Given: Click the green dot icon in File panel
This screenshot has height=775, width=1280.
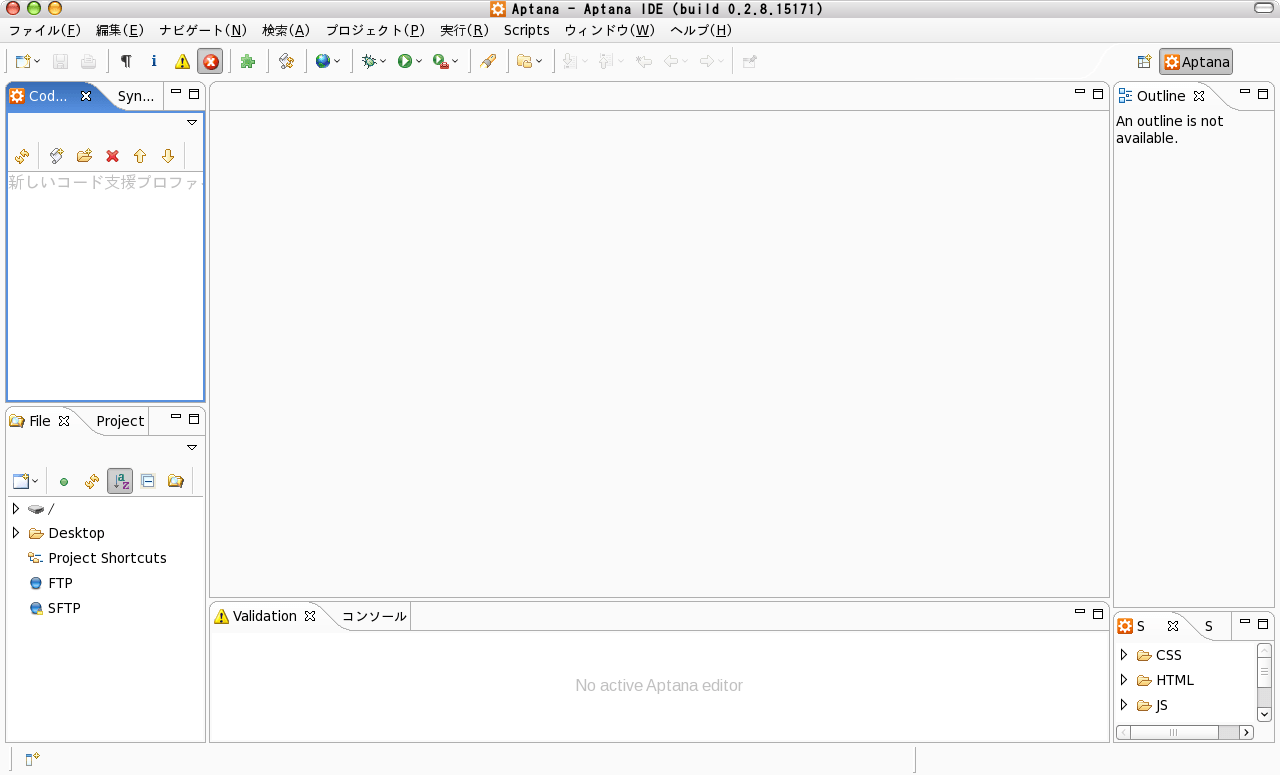Looking at the screenshot, I should [64, 481].
